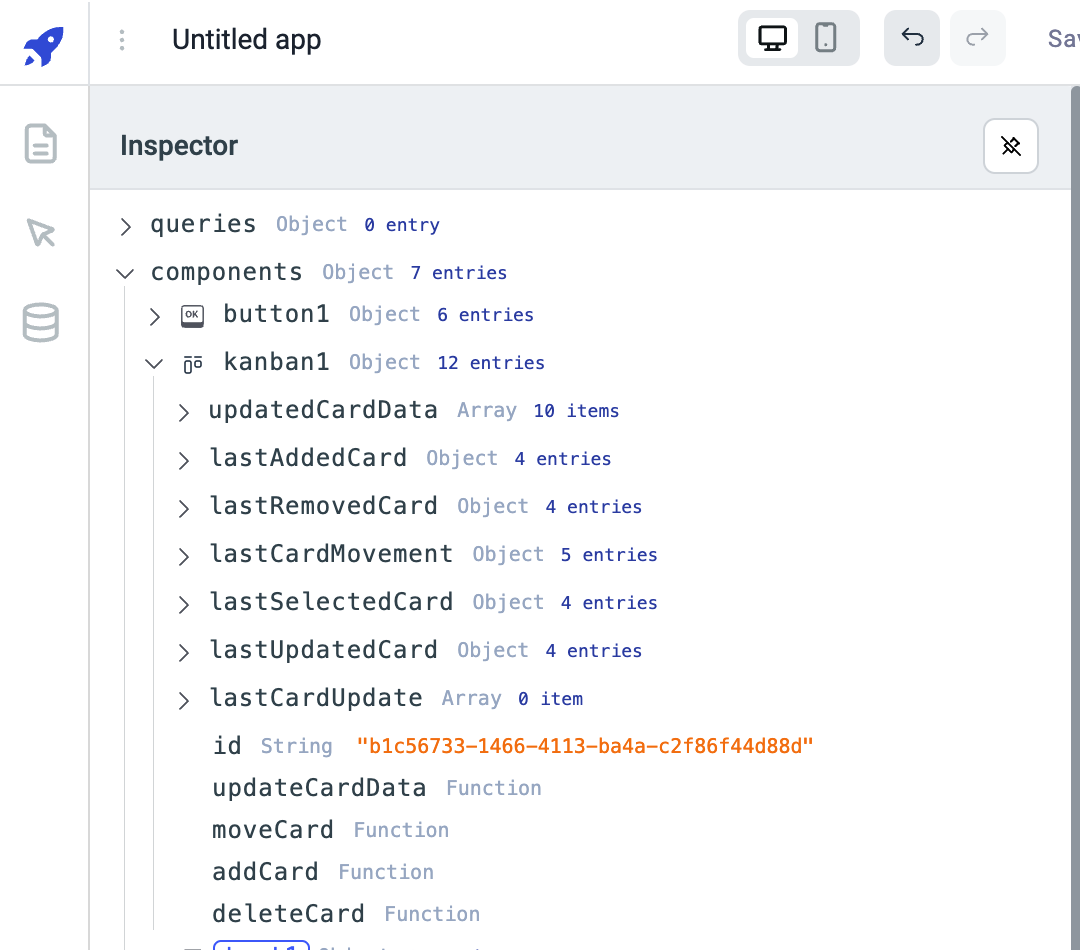This screenshot has height=950, width=1080.
Task: Select the moveCard function entry
Action: 273,830
